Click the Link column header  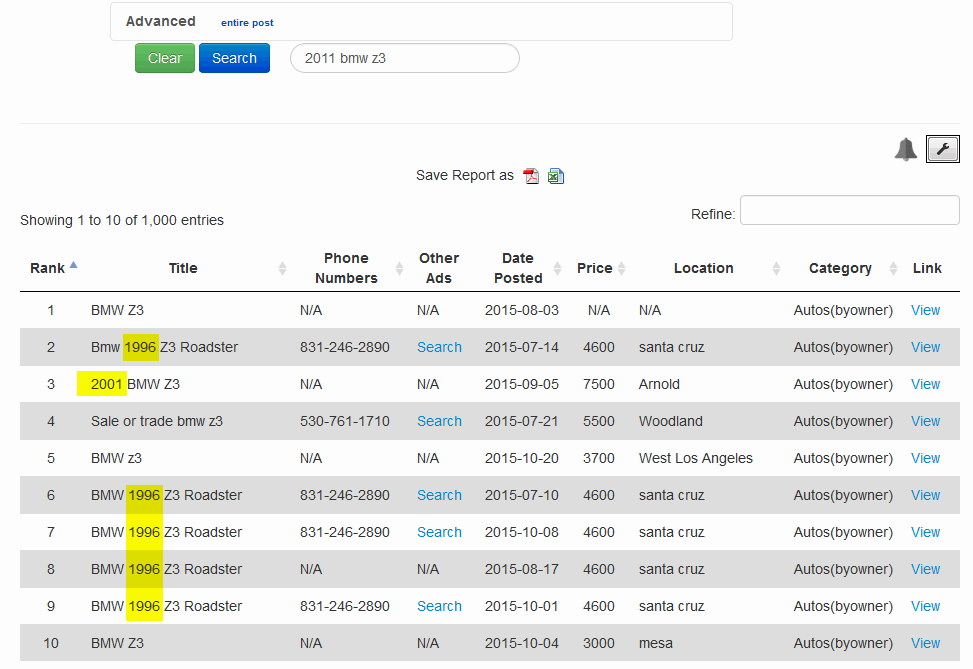point(927,268)
